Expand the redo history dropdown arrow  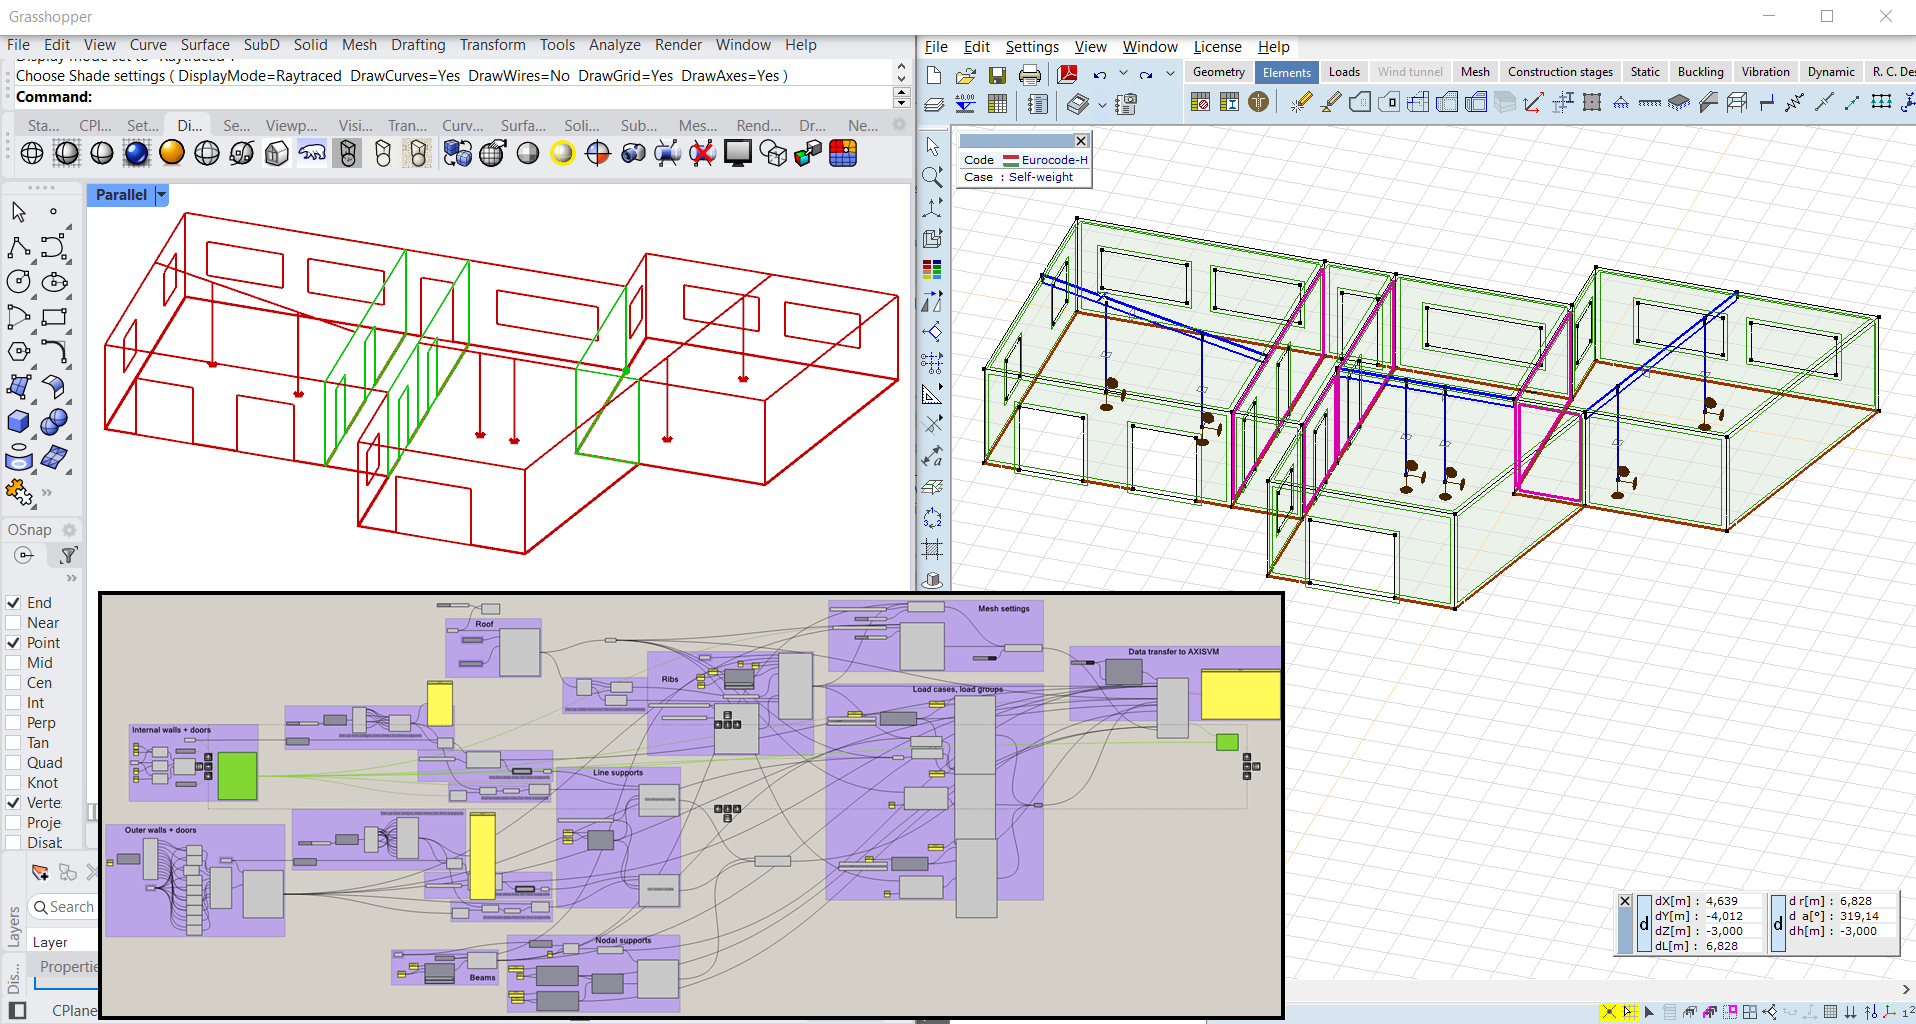pos(1170,74)
